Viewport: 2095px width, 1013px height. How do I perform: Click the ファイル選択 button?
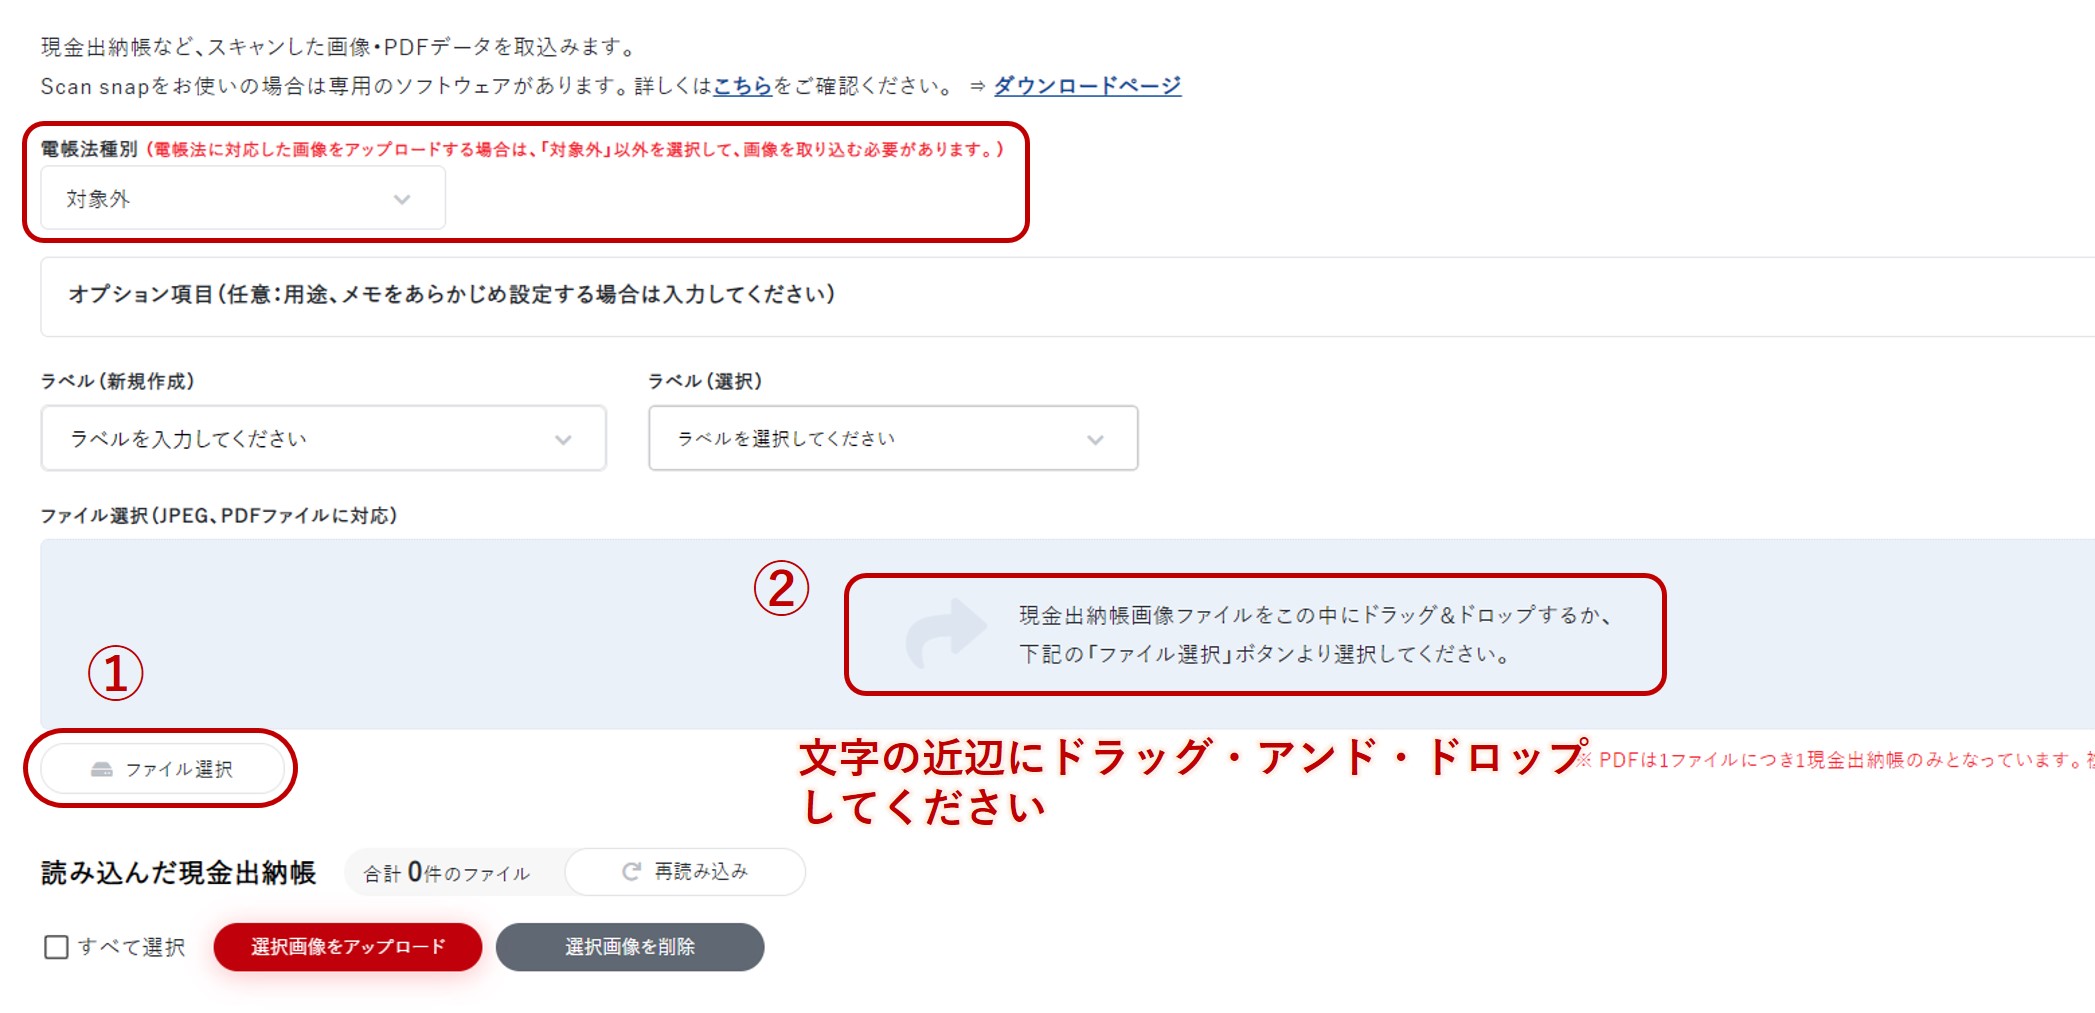tap(163, 769)
